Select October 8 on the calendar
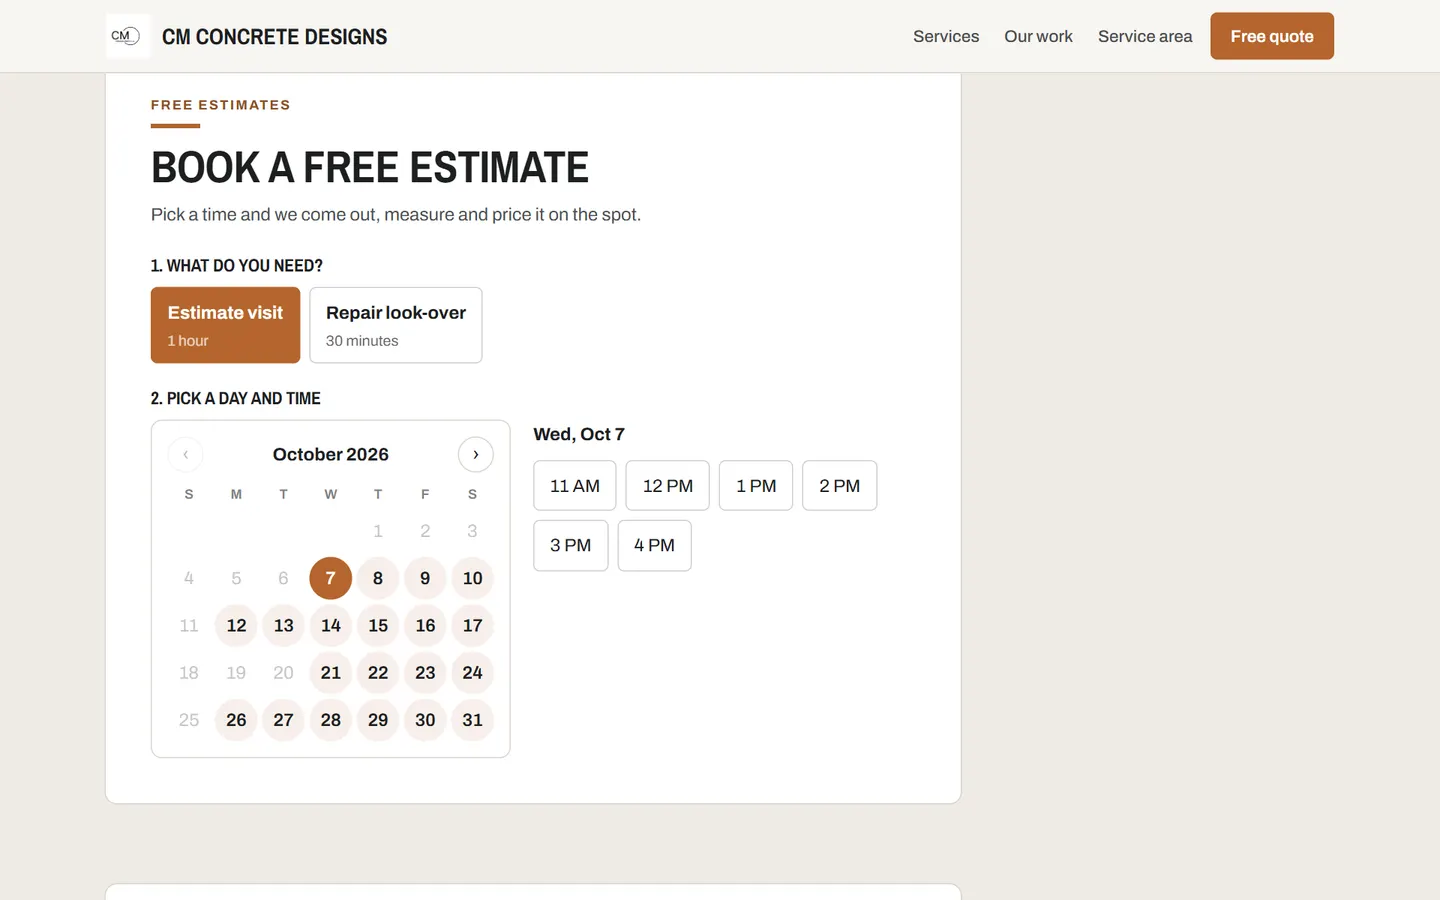Viewport: 1440px width, 900px height. 378,578
